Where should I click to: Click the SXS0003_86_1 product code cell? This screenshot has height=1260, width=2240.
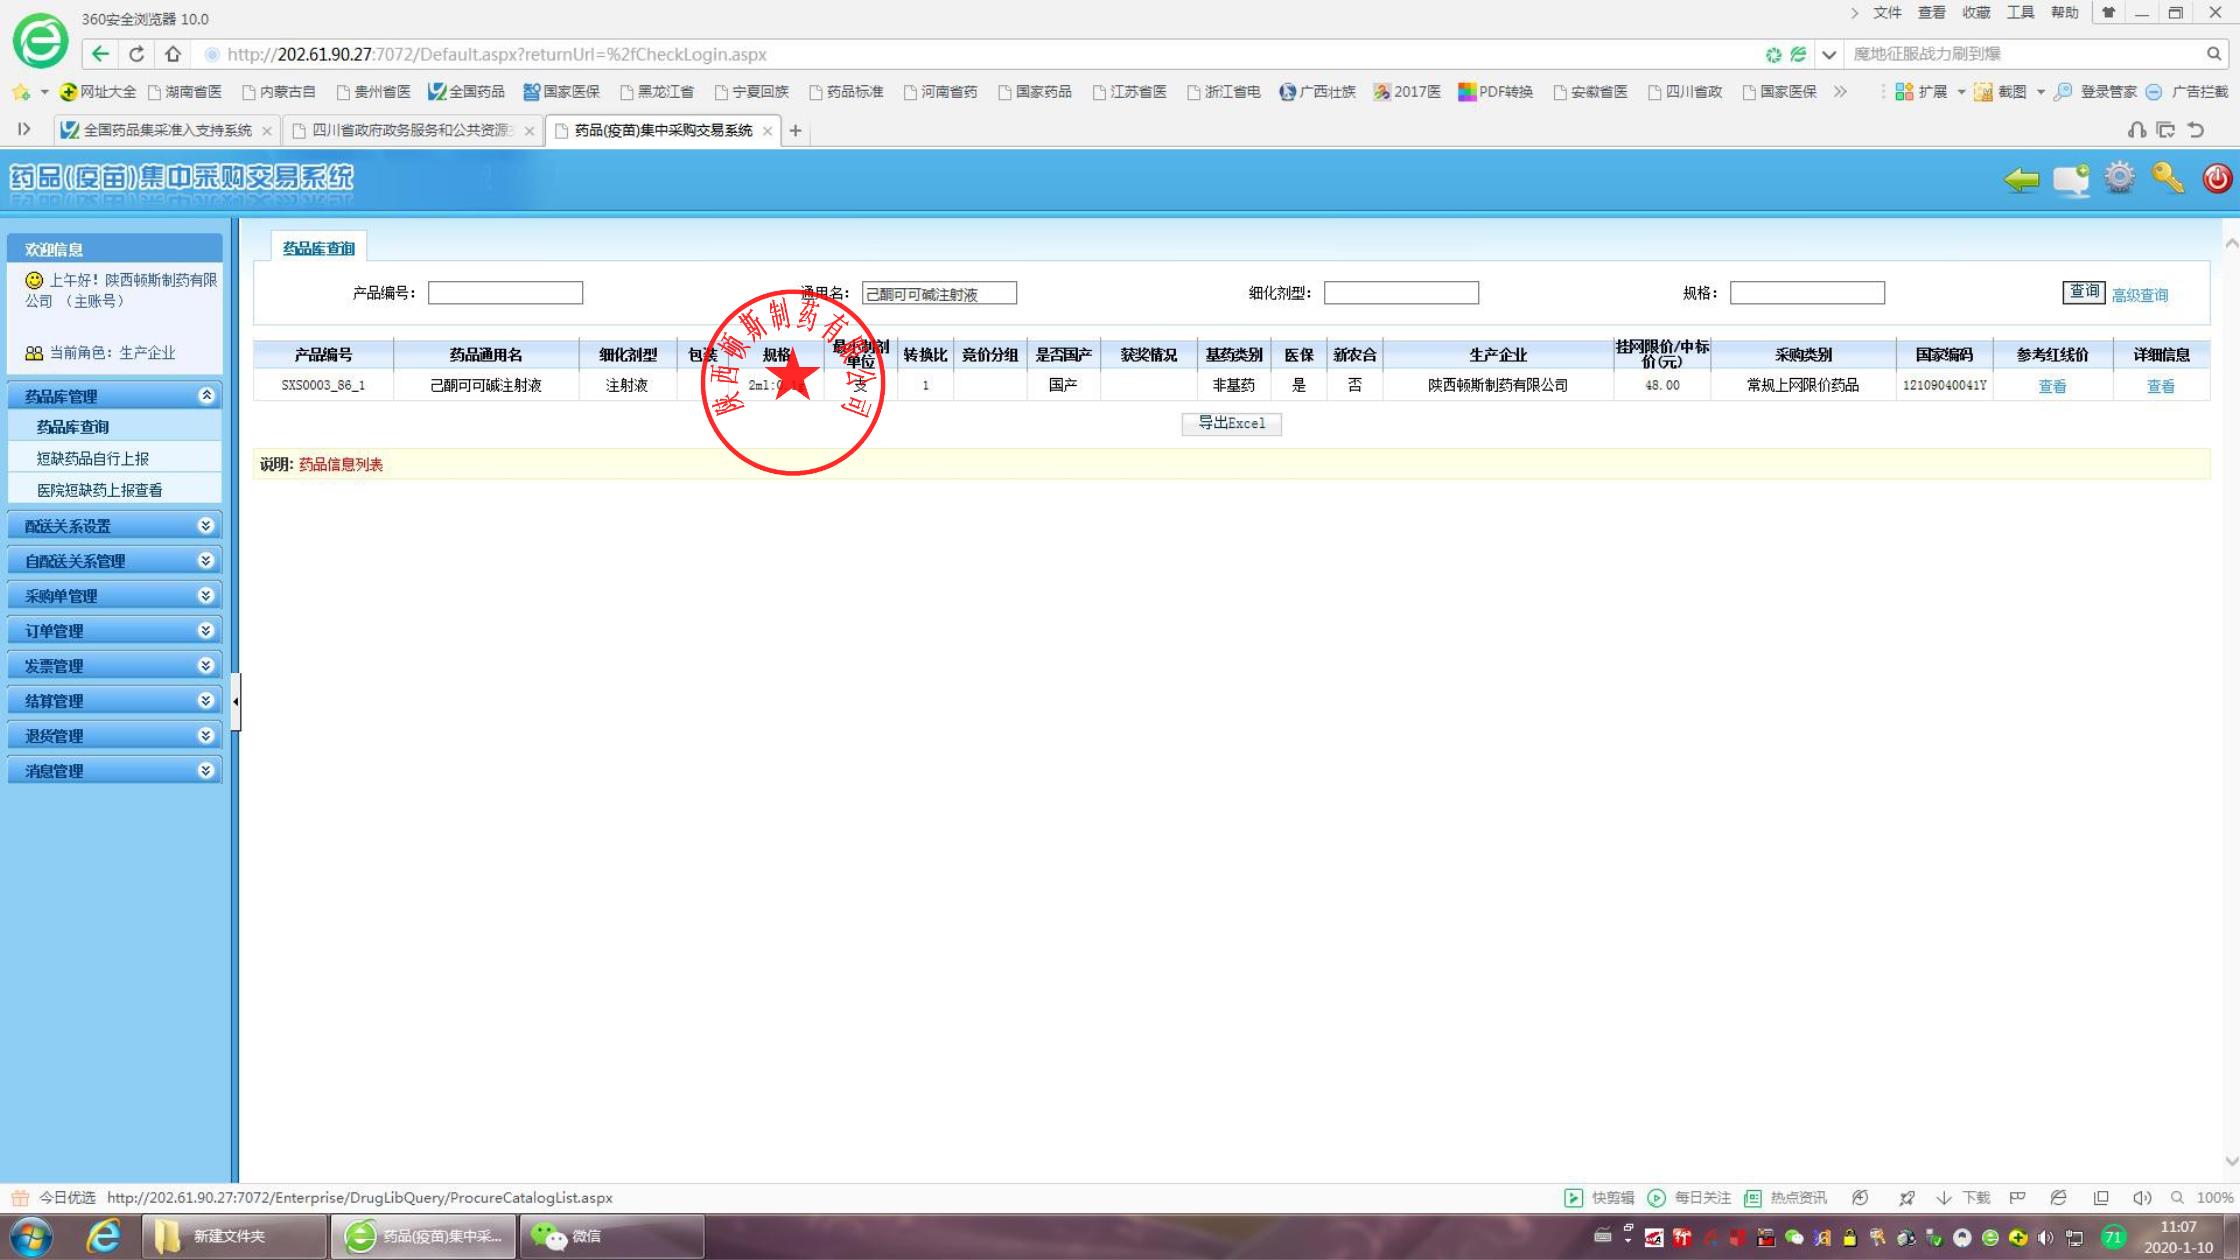(323, 385)
